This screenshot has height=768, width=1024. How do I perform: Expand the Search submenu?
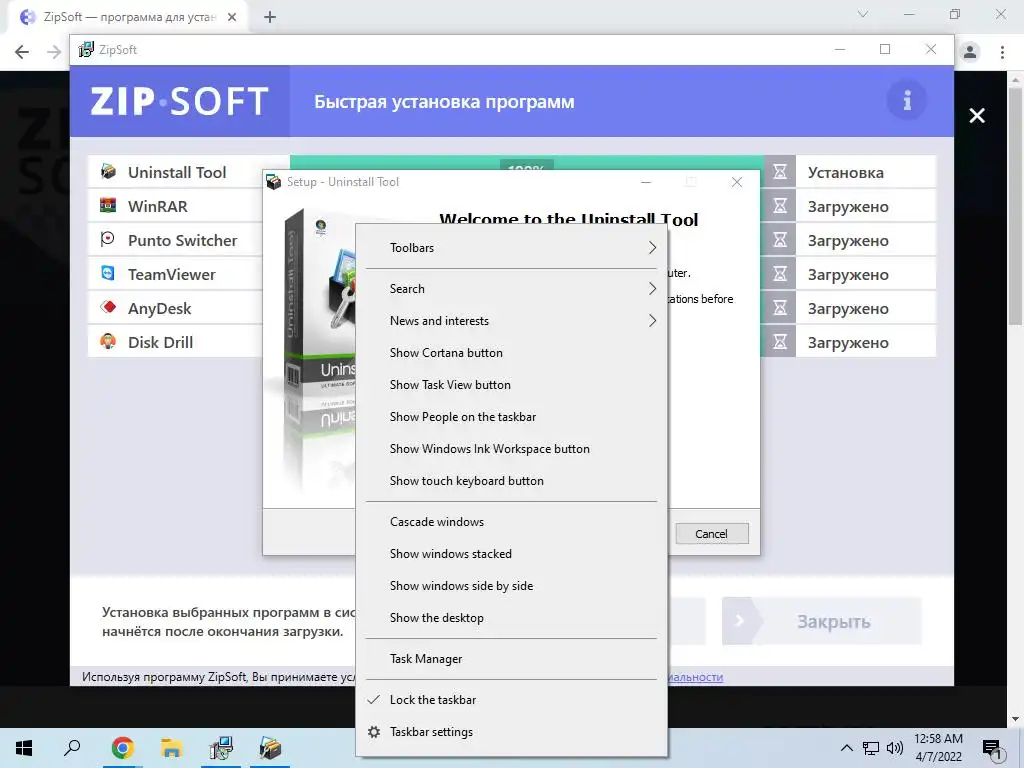tap(511, 289)
